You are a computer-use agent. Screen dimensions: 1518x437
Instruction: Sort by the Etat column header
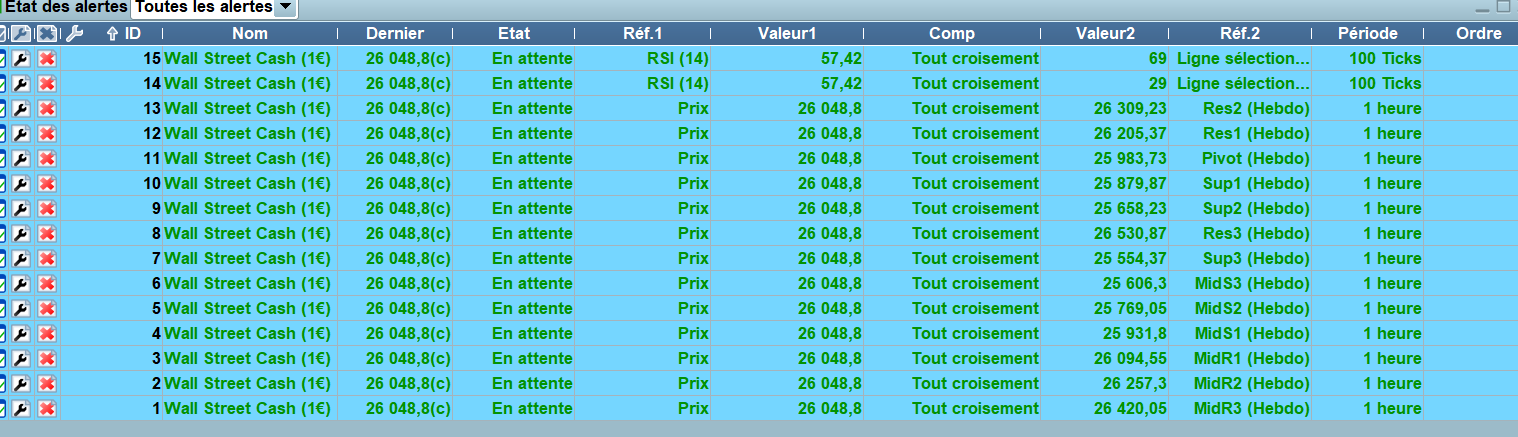coord(513,34)
